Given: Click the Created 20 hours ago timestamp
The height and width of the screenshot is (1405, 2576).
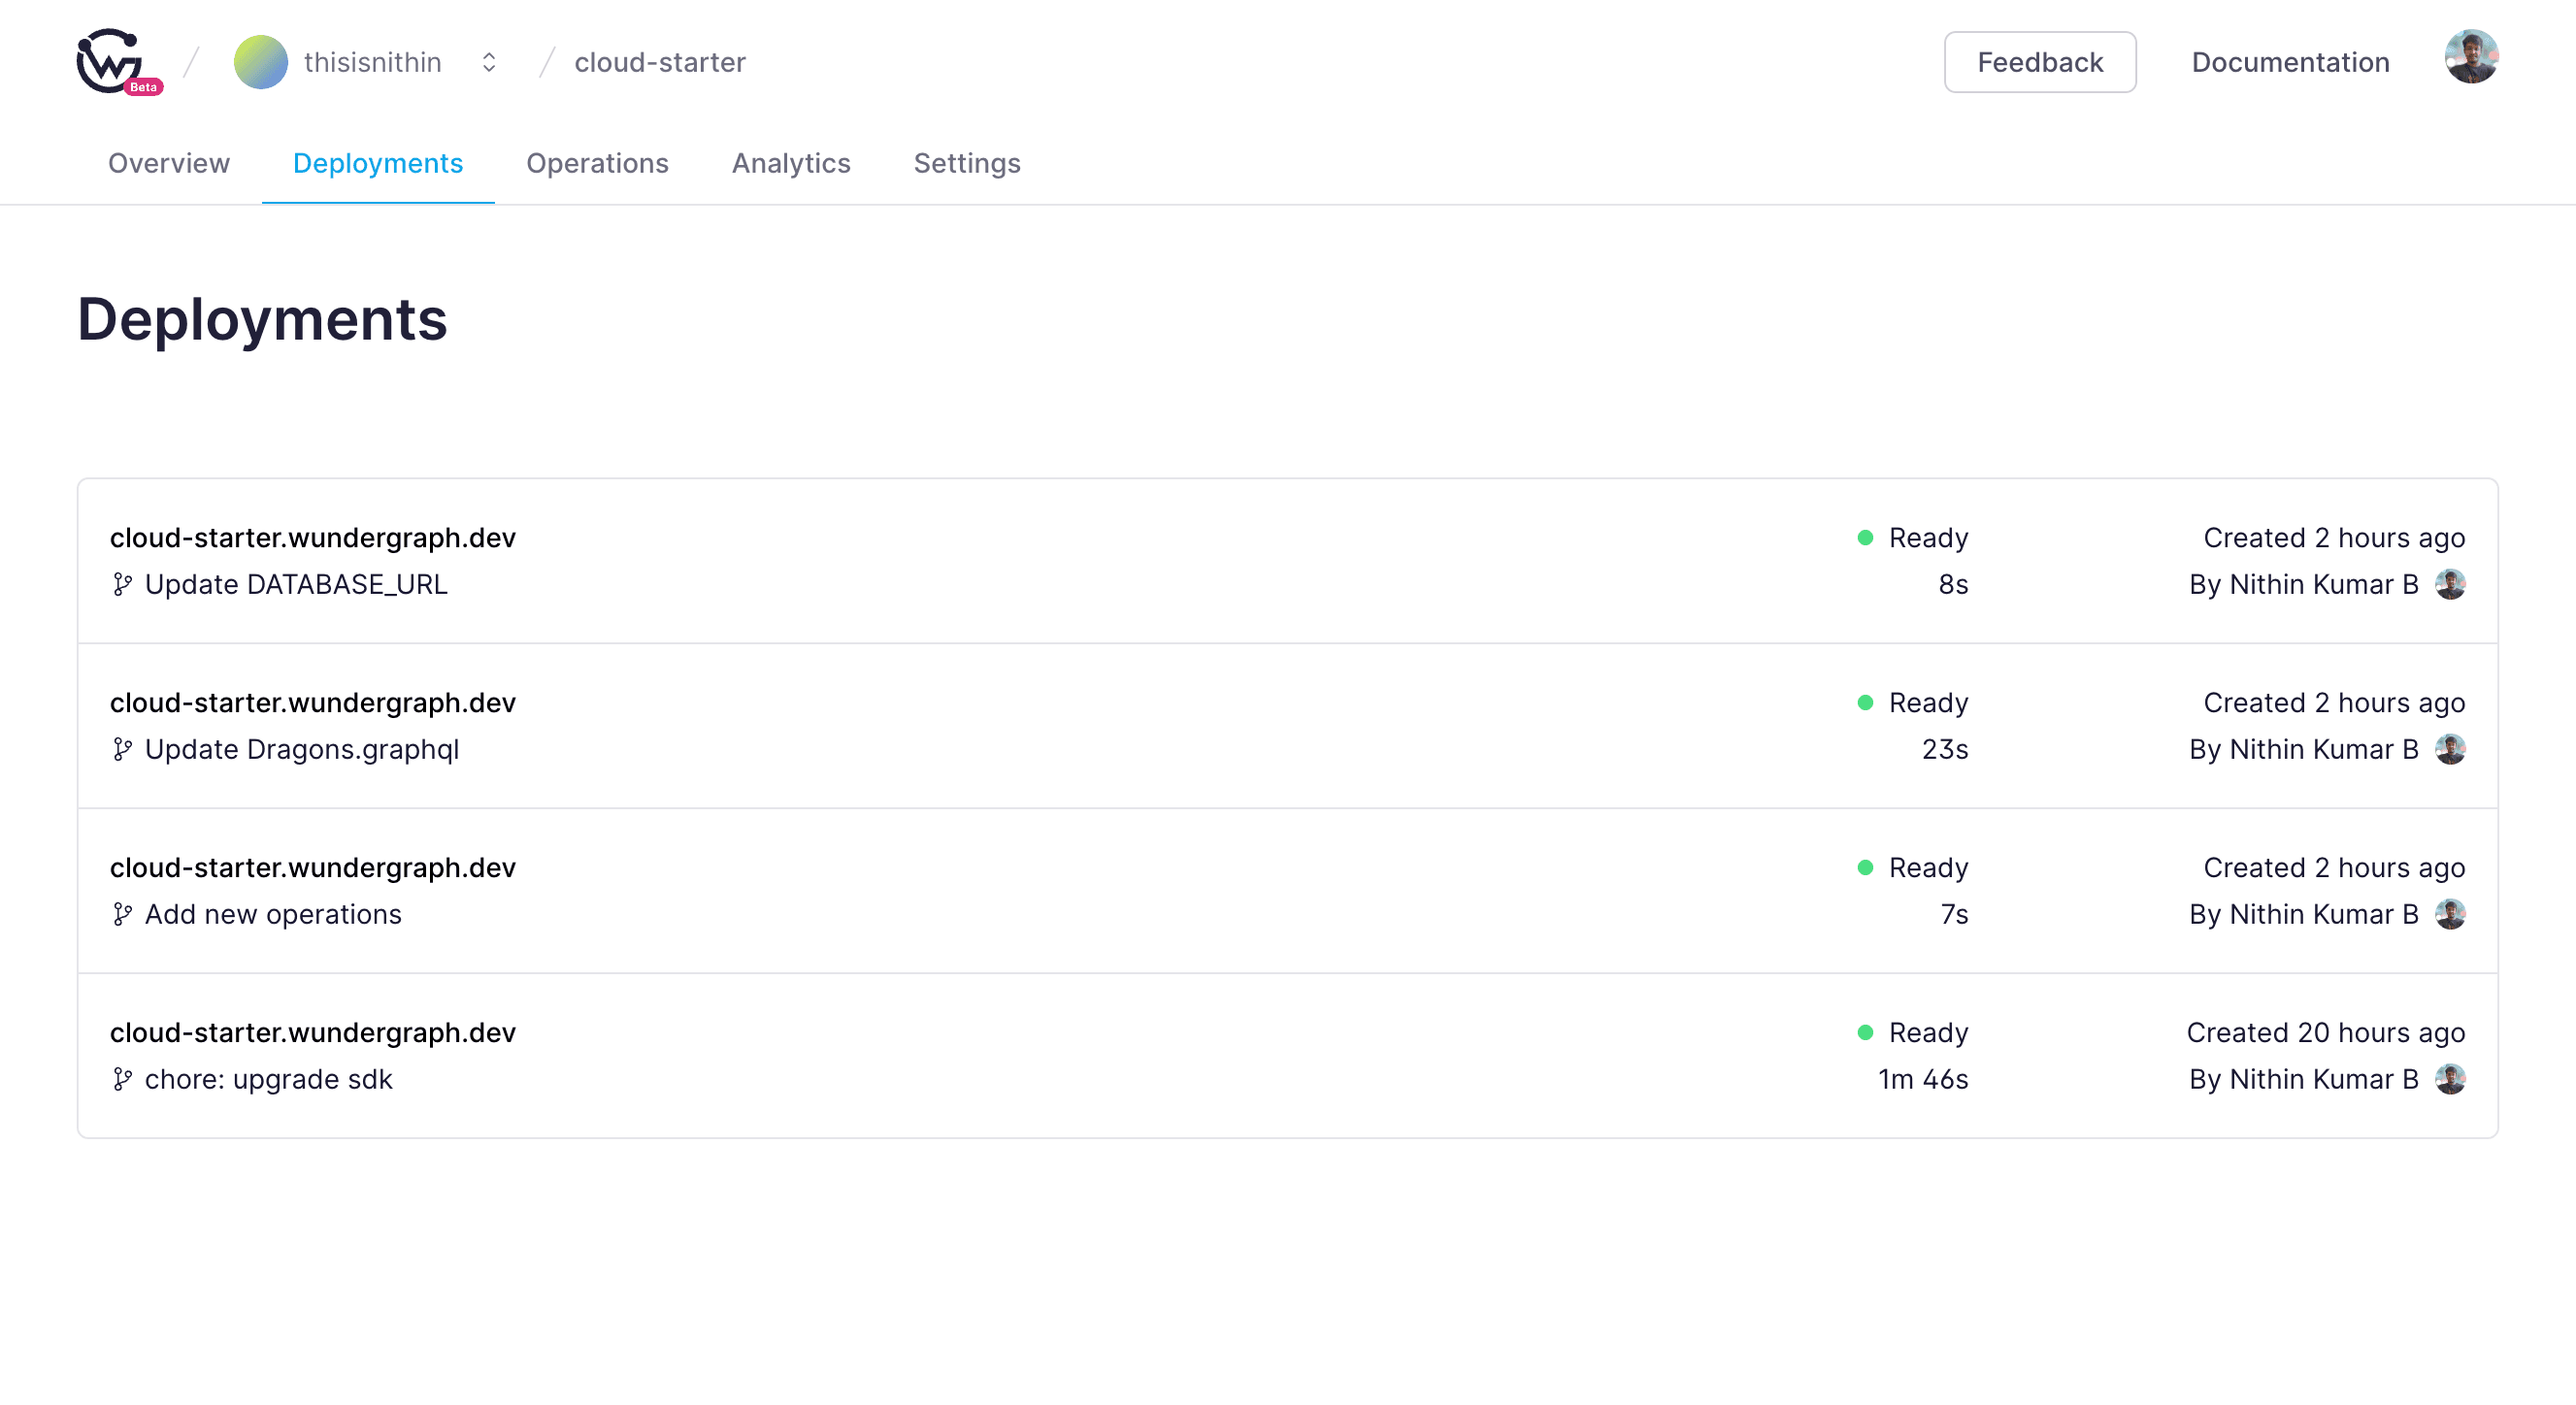Looking at the screenshot, I should point(2326,1033).
